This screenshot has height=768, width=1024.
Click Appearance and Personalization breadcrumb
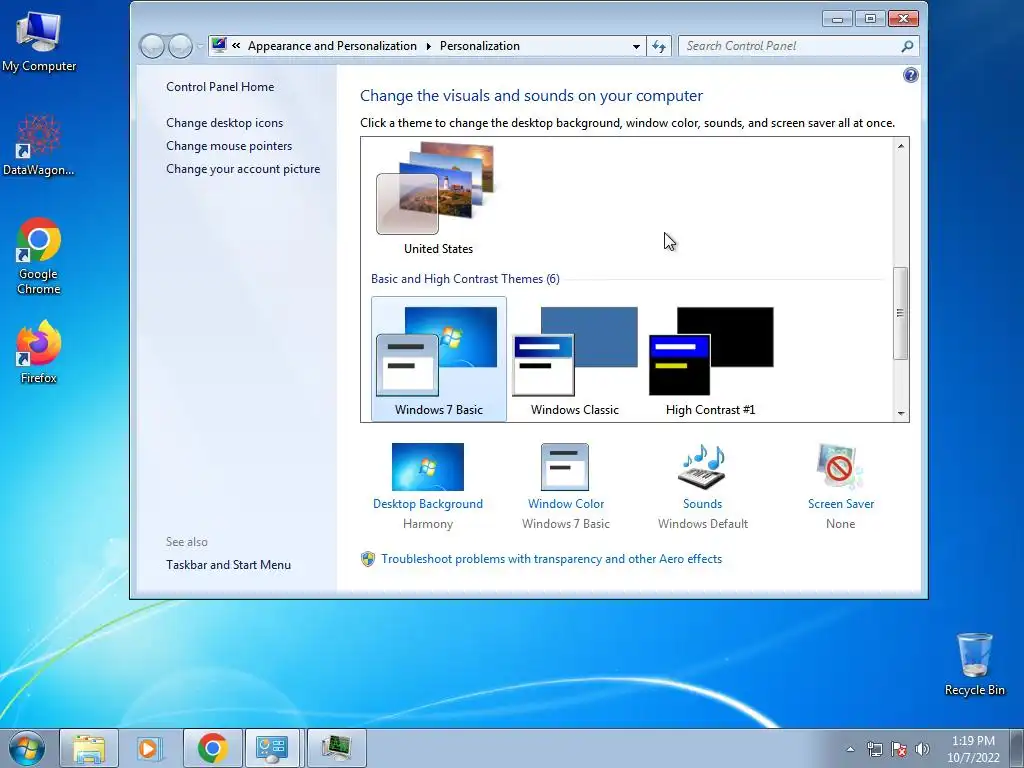[x=332, y=46]
